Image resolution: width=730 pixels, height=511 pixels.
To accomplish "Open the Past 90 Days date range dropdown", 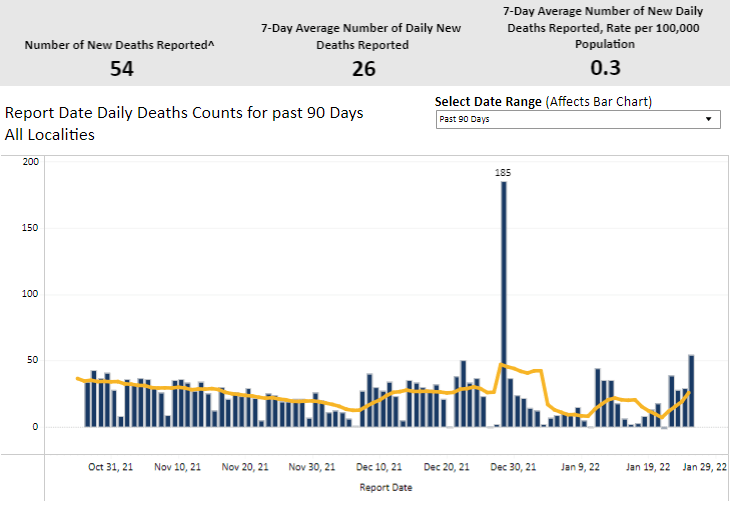I will (x=570, y=119).
